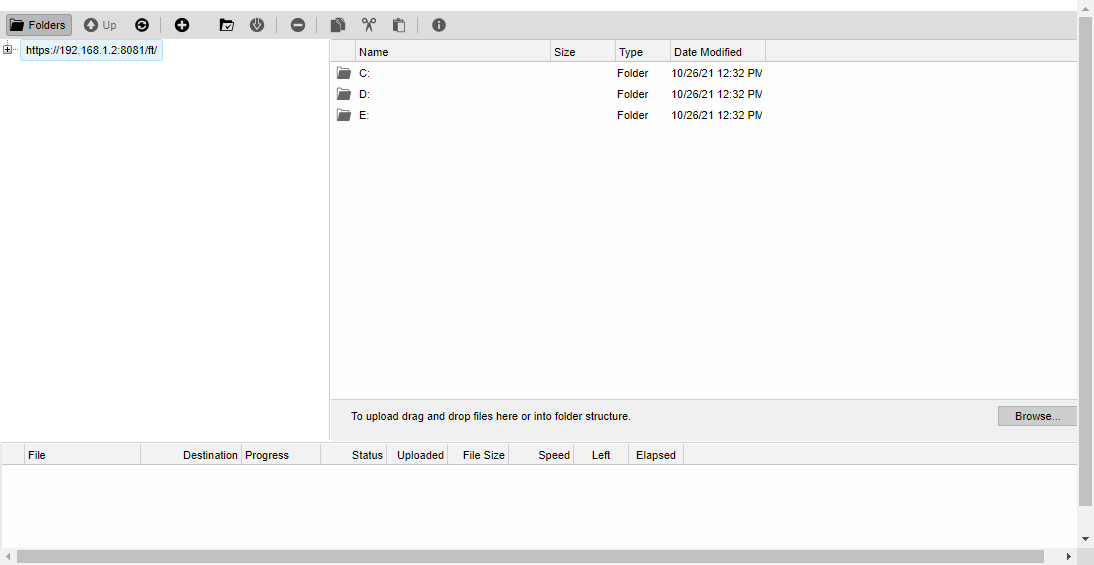Click the folder icon beside D:

pos(343,94)
